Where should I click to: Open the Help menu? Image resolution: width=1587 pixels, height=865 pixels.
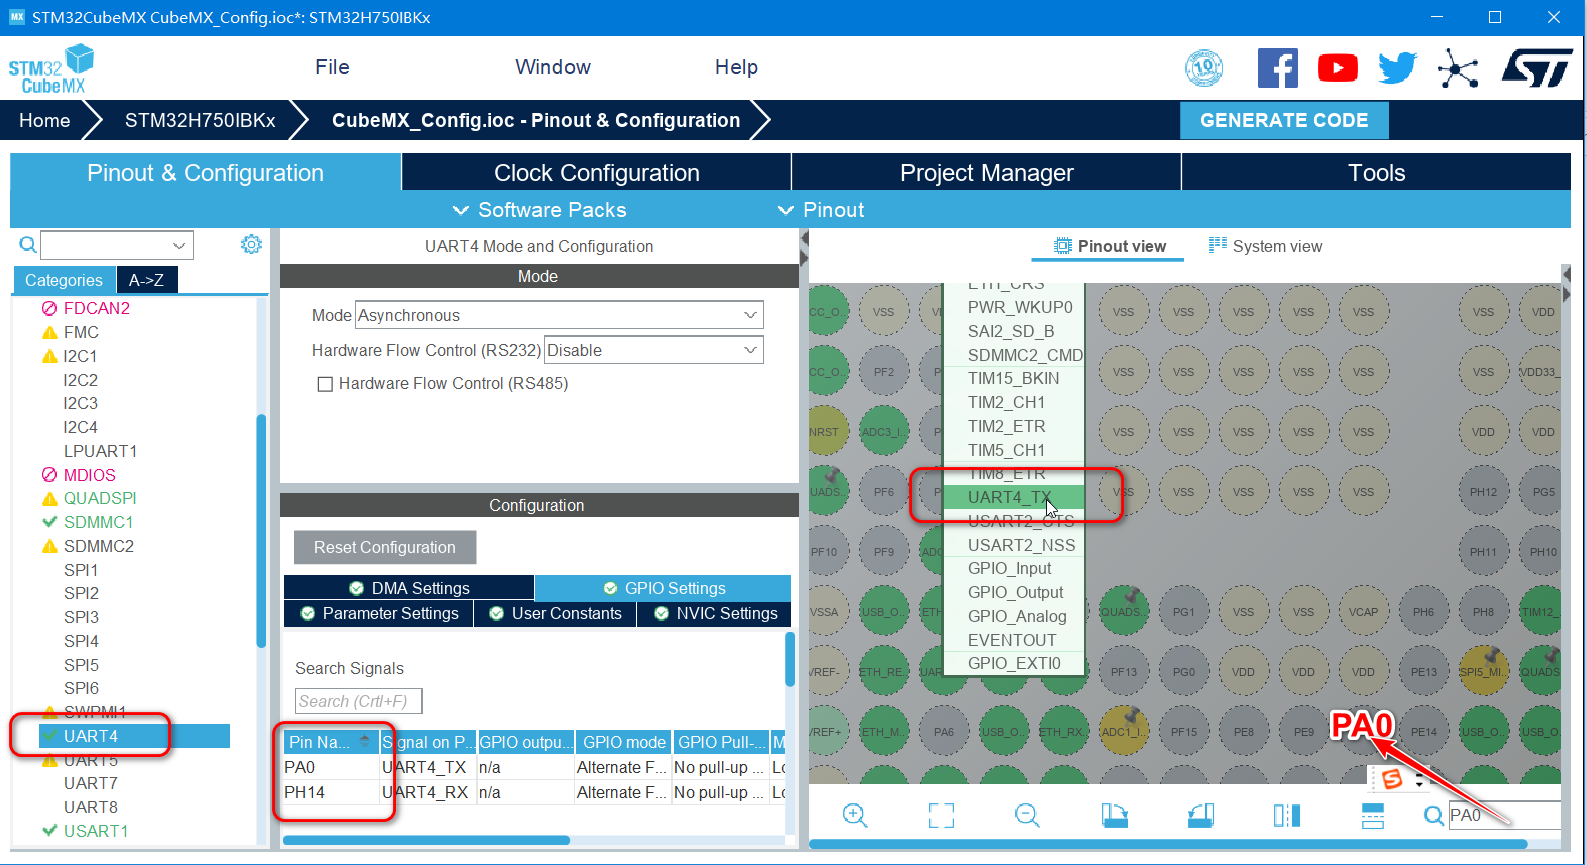pos(736,67)
